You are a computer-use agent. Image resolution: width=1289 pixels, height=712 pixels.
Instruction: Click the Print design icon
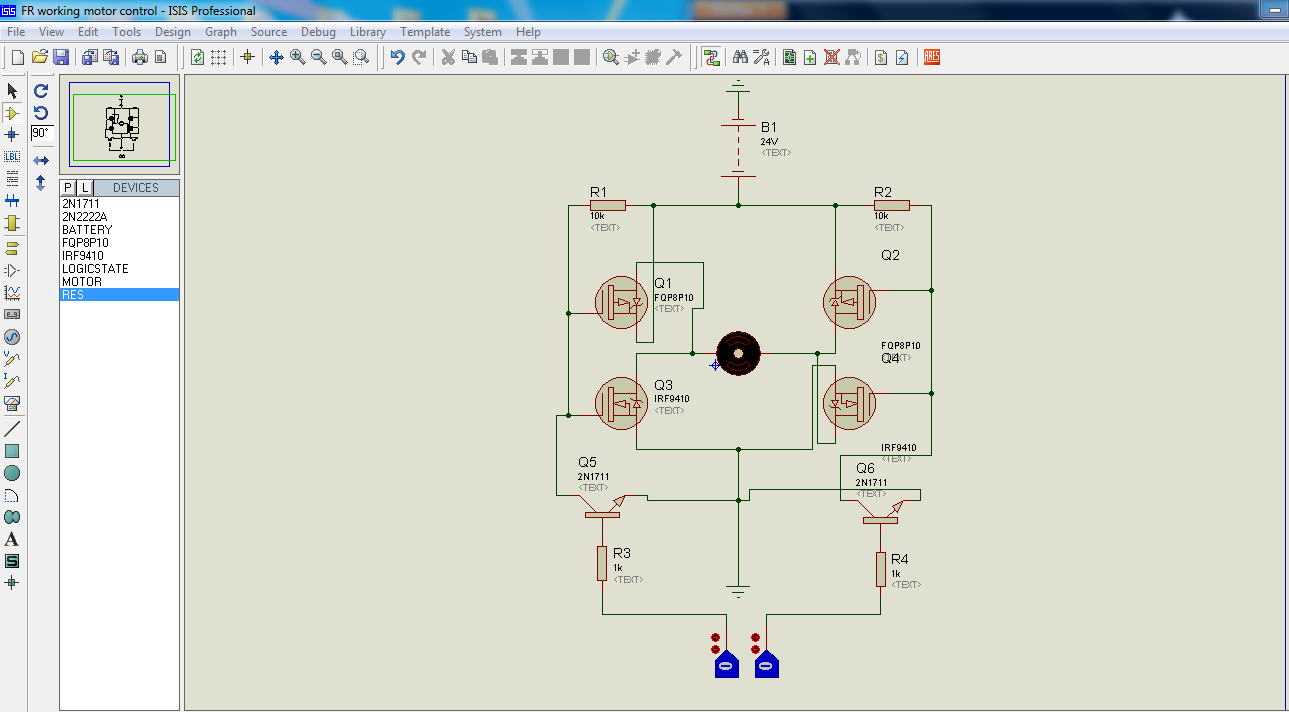pyautogui.click(x=140, y=57)
